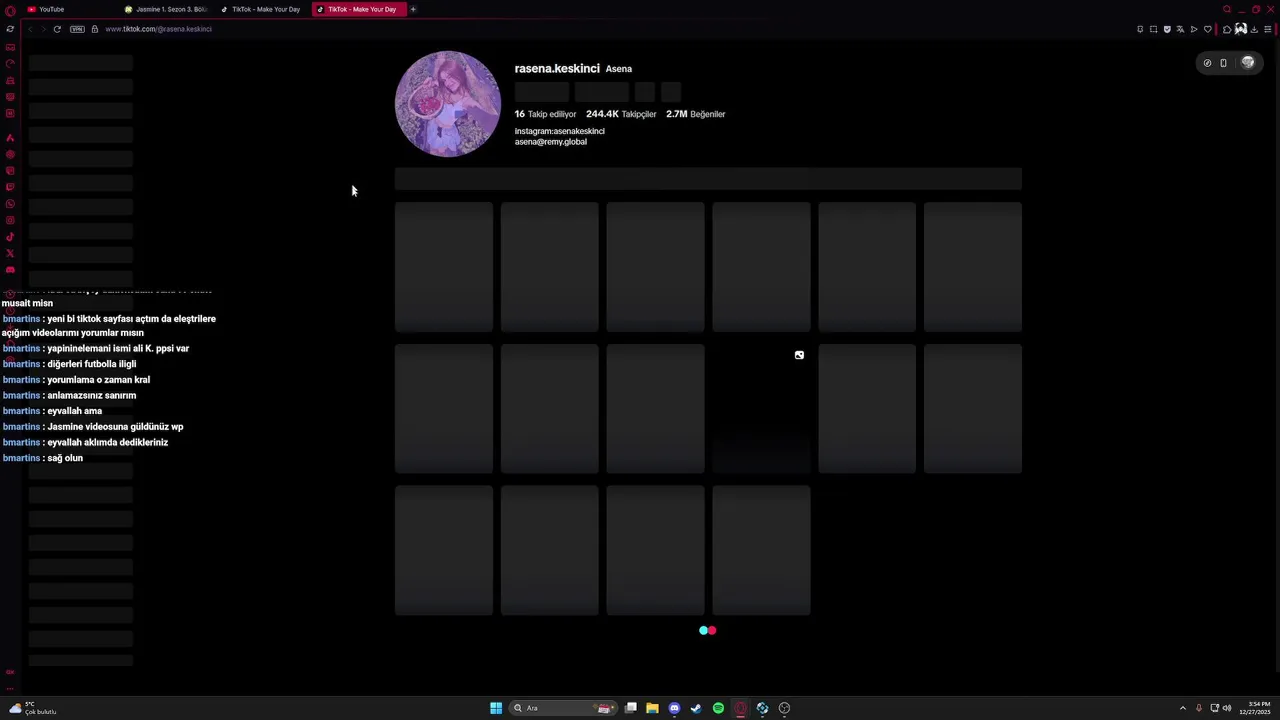Open the X (Twitter) sidebar icon

10,253
